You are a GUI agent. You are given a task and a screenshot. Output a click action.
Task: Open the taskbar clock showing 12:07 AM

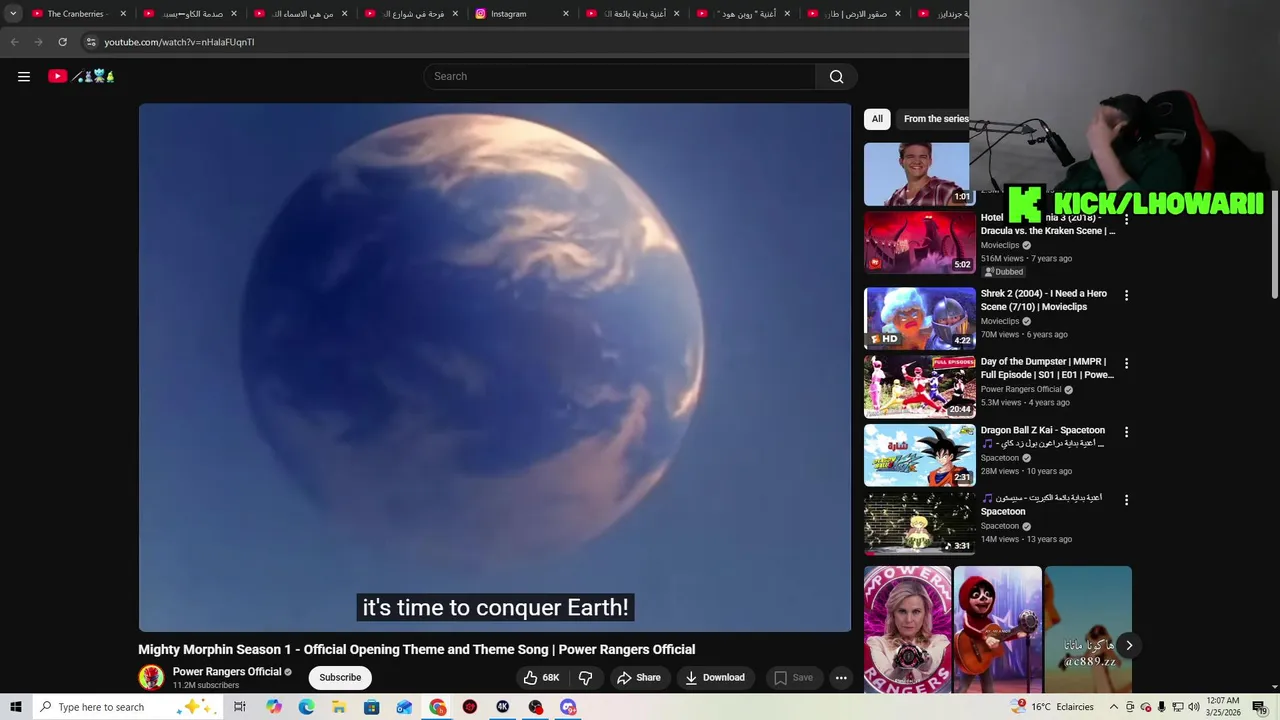1222,707
